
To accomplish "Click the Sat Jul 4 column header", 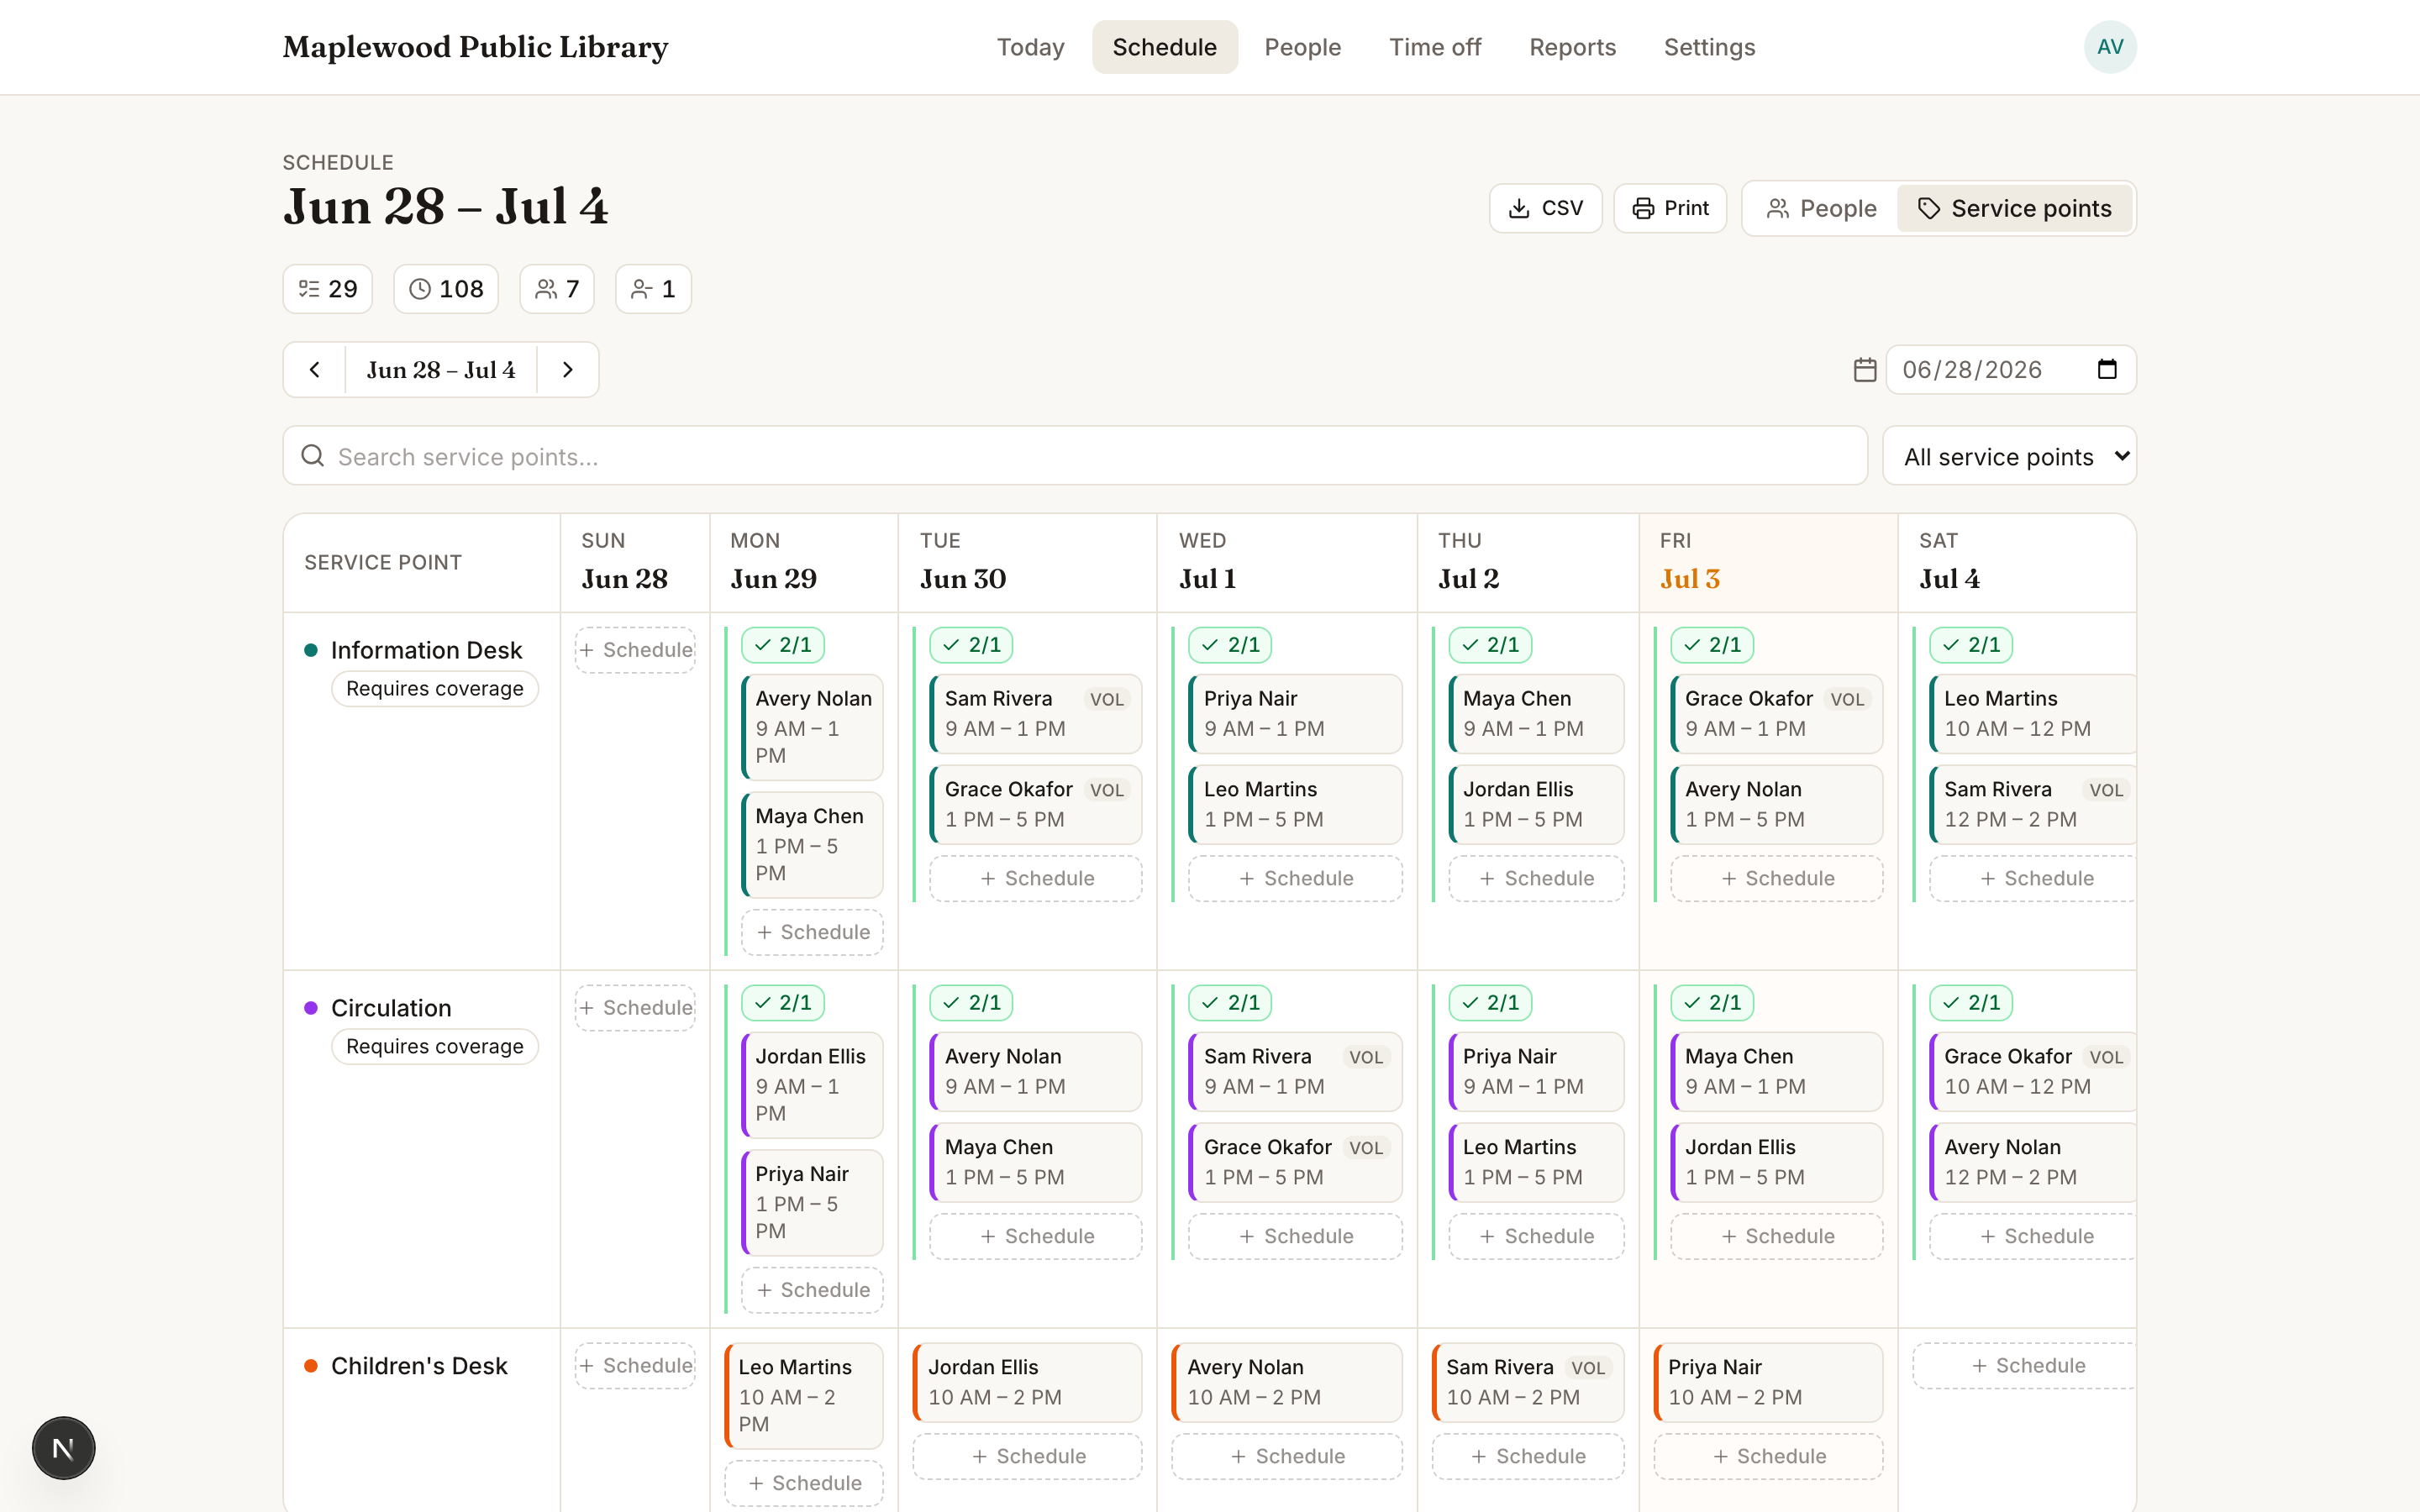I will coord(2017,562).
